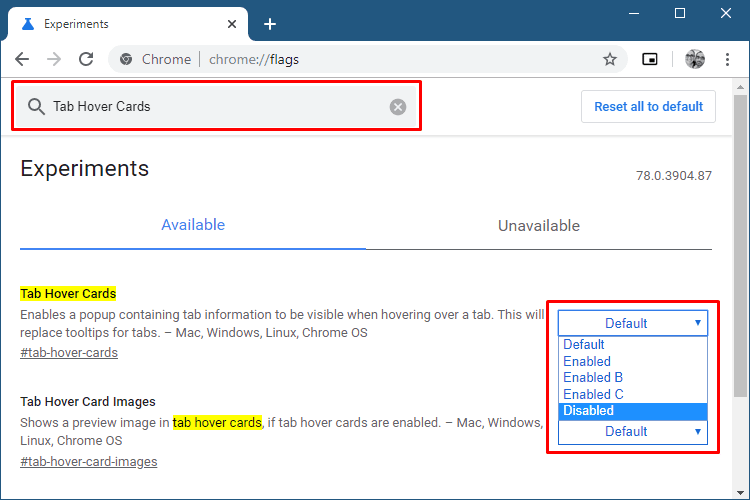Screen dimensions: 750x500
Task: Go back to the previous page
Action: 22,59
